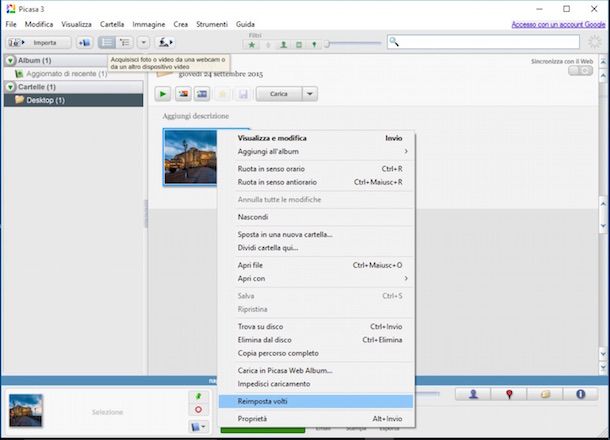Collapse the Album section

coord(10,61)
